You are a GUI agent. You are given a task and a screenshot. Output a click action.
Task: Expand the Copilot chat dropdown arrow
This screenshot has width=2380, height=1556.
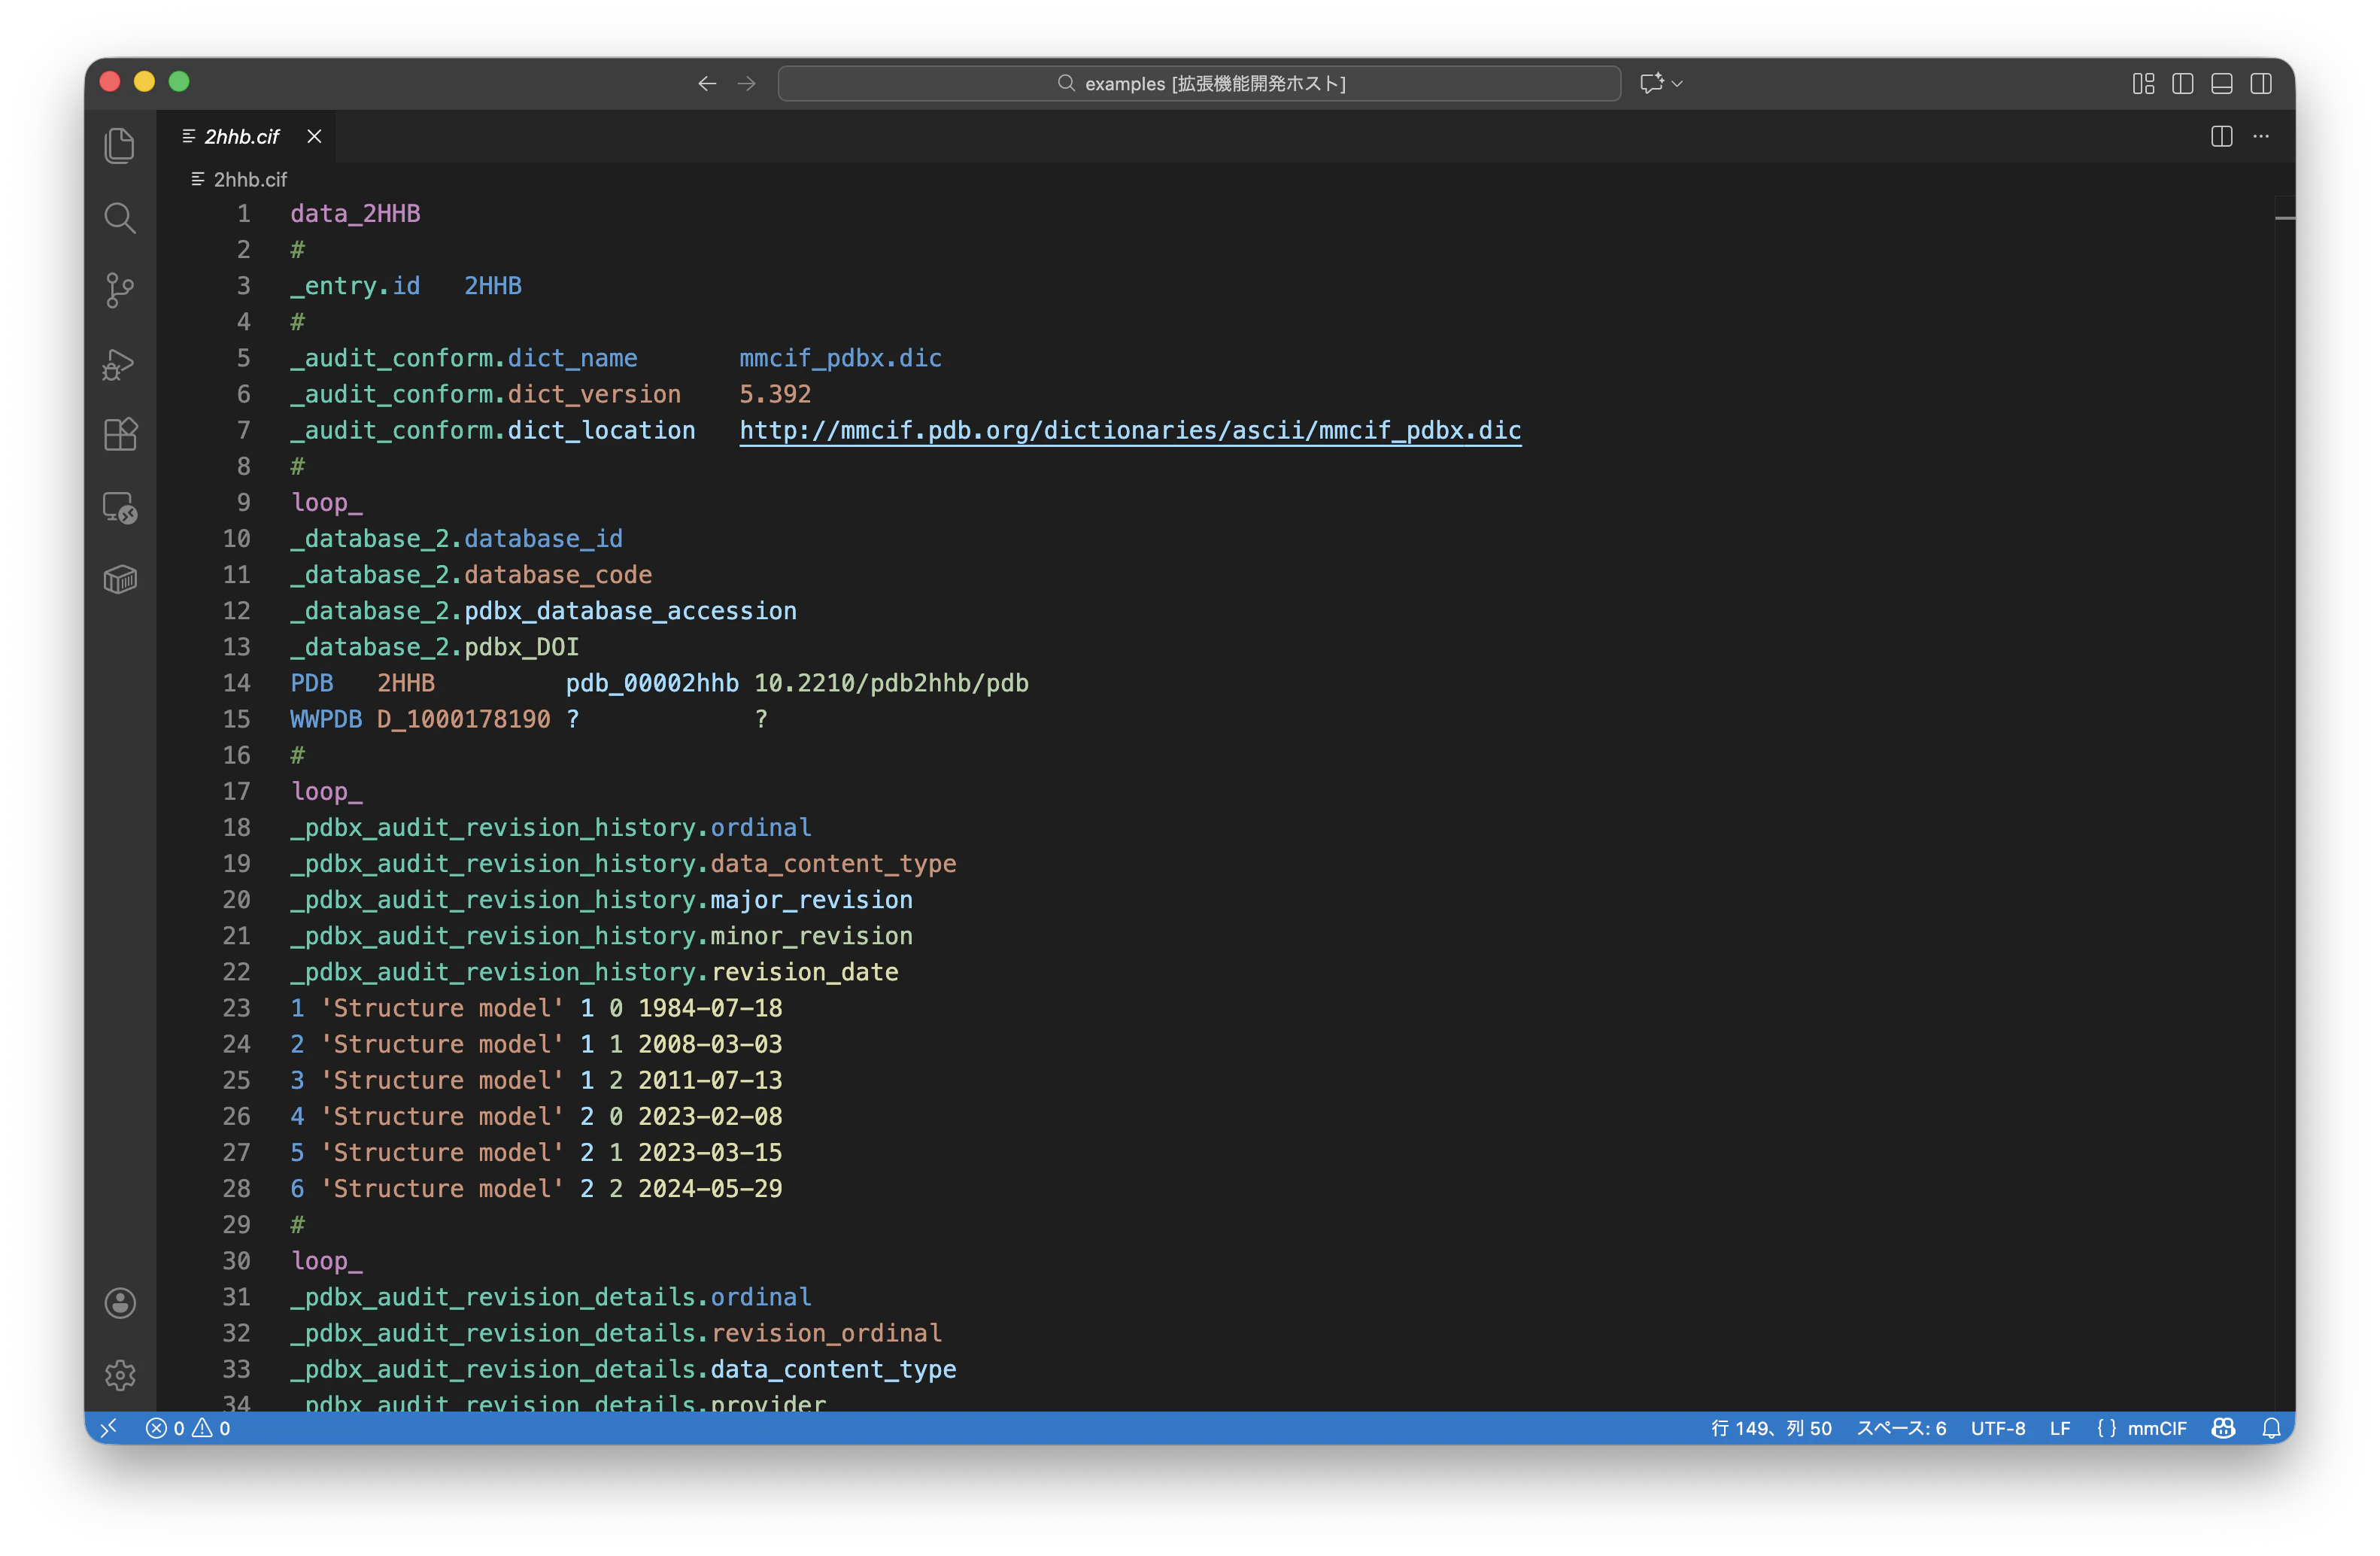tap(1677, 84)
